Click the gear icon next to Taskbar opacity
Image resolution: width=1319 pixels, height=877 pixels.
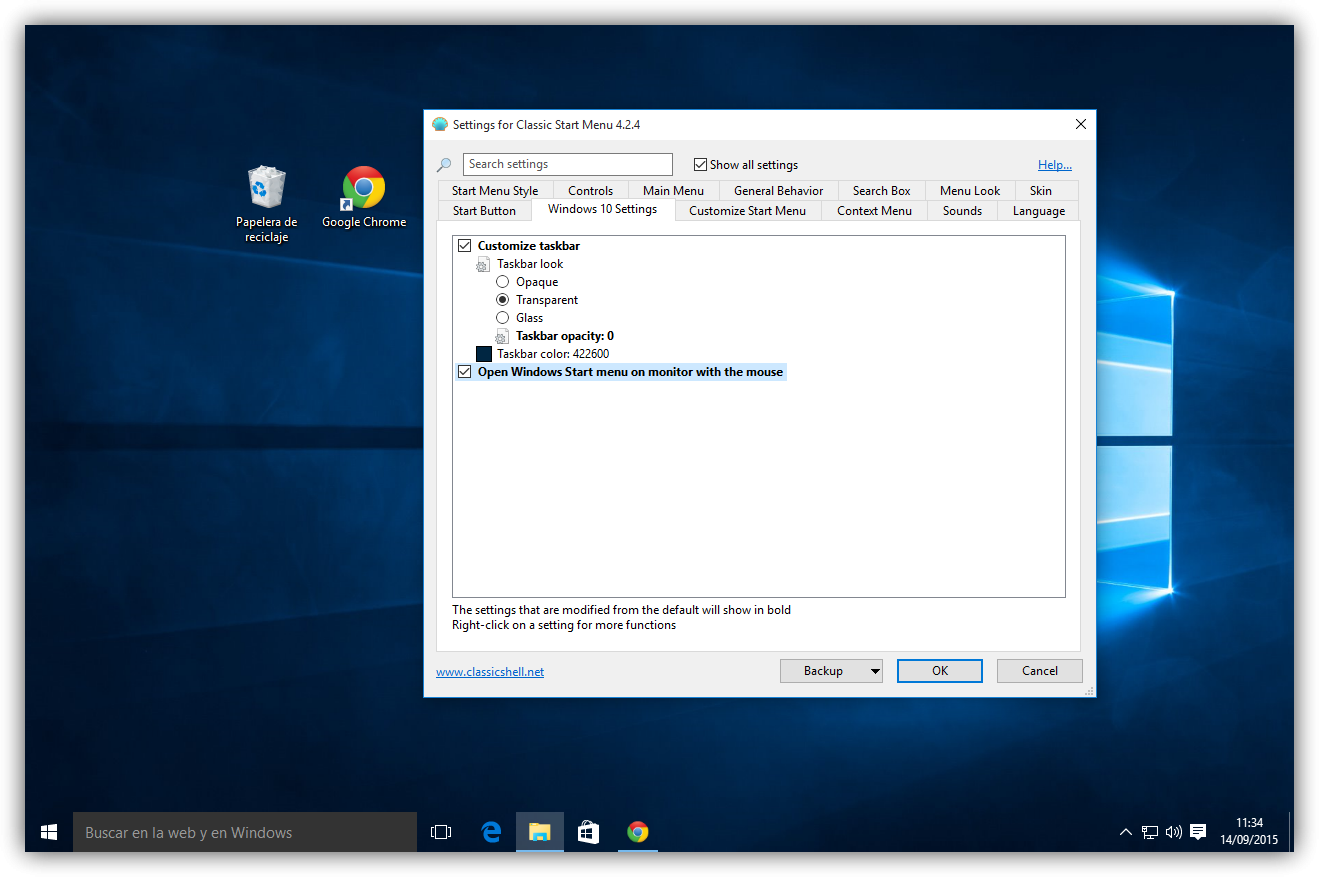pyautogui.click(x=502, y=336)
